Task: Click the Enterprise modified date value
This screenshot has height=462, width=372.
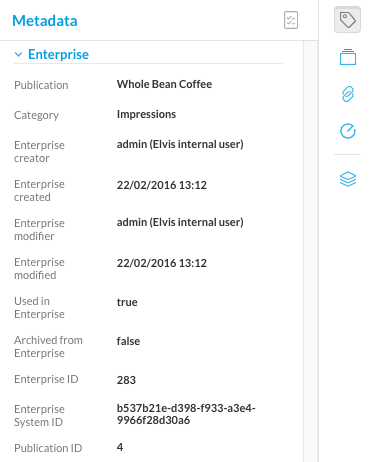Action: click(x=162, y=263)
